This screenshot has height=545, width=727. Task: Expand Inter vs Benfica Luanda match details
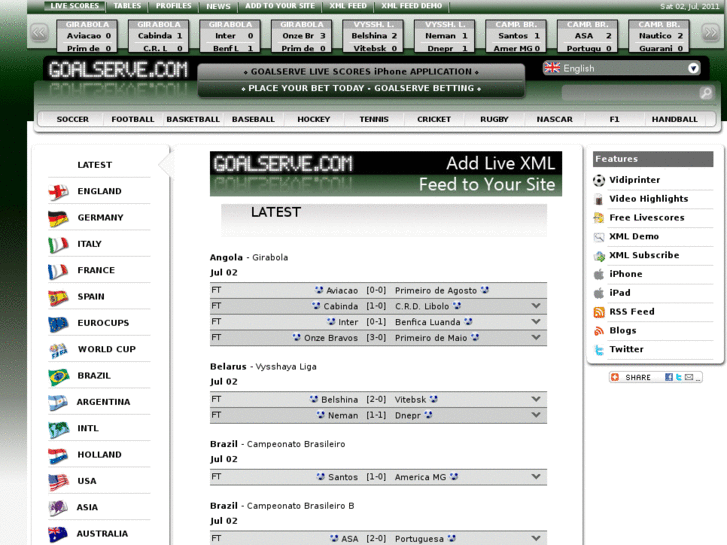coord(536,322)
